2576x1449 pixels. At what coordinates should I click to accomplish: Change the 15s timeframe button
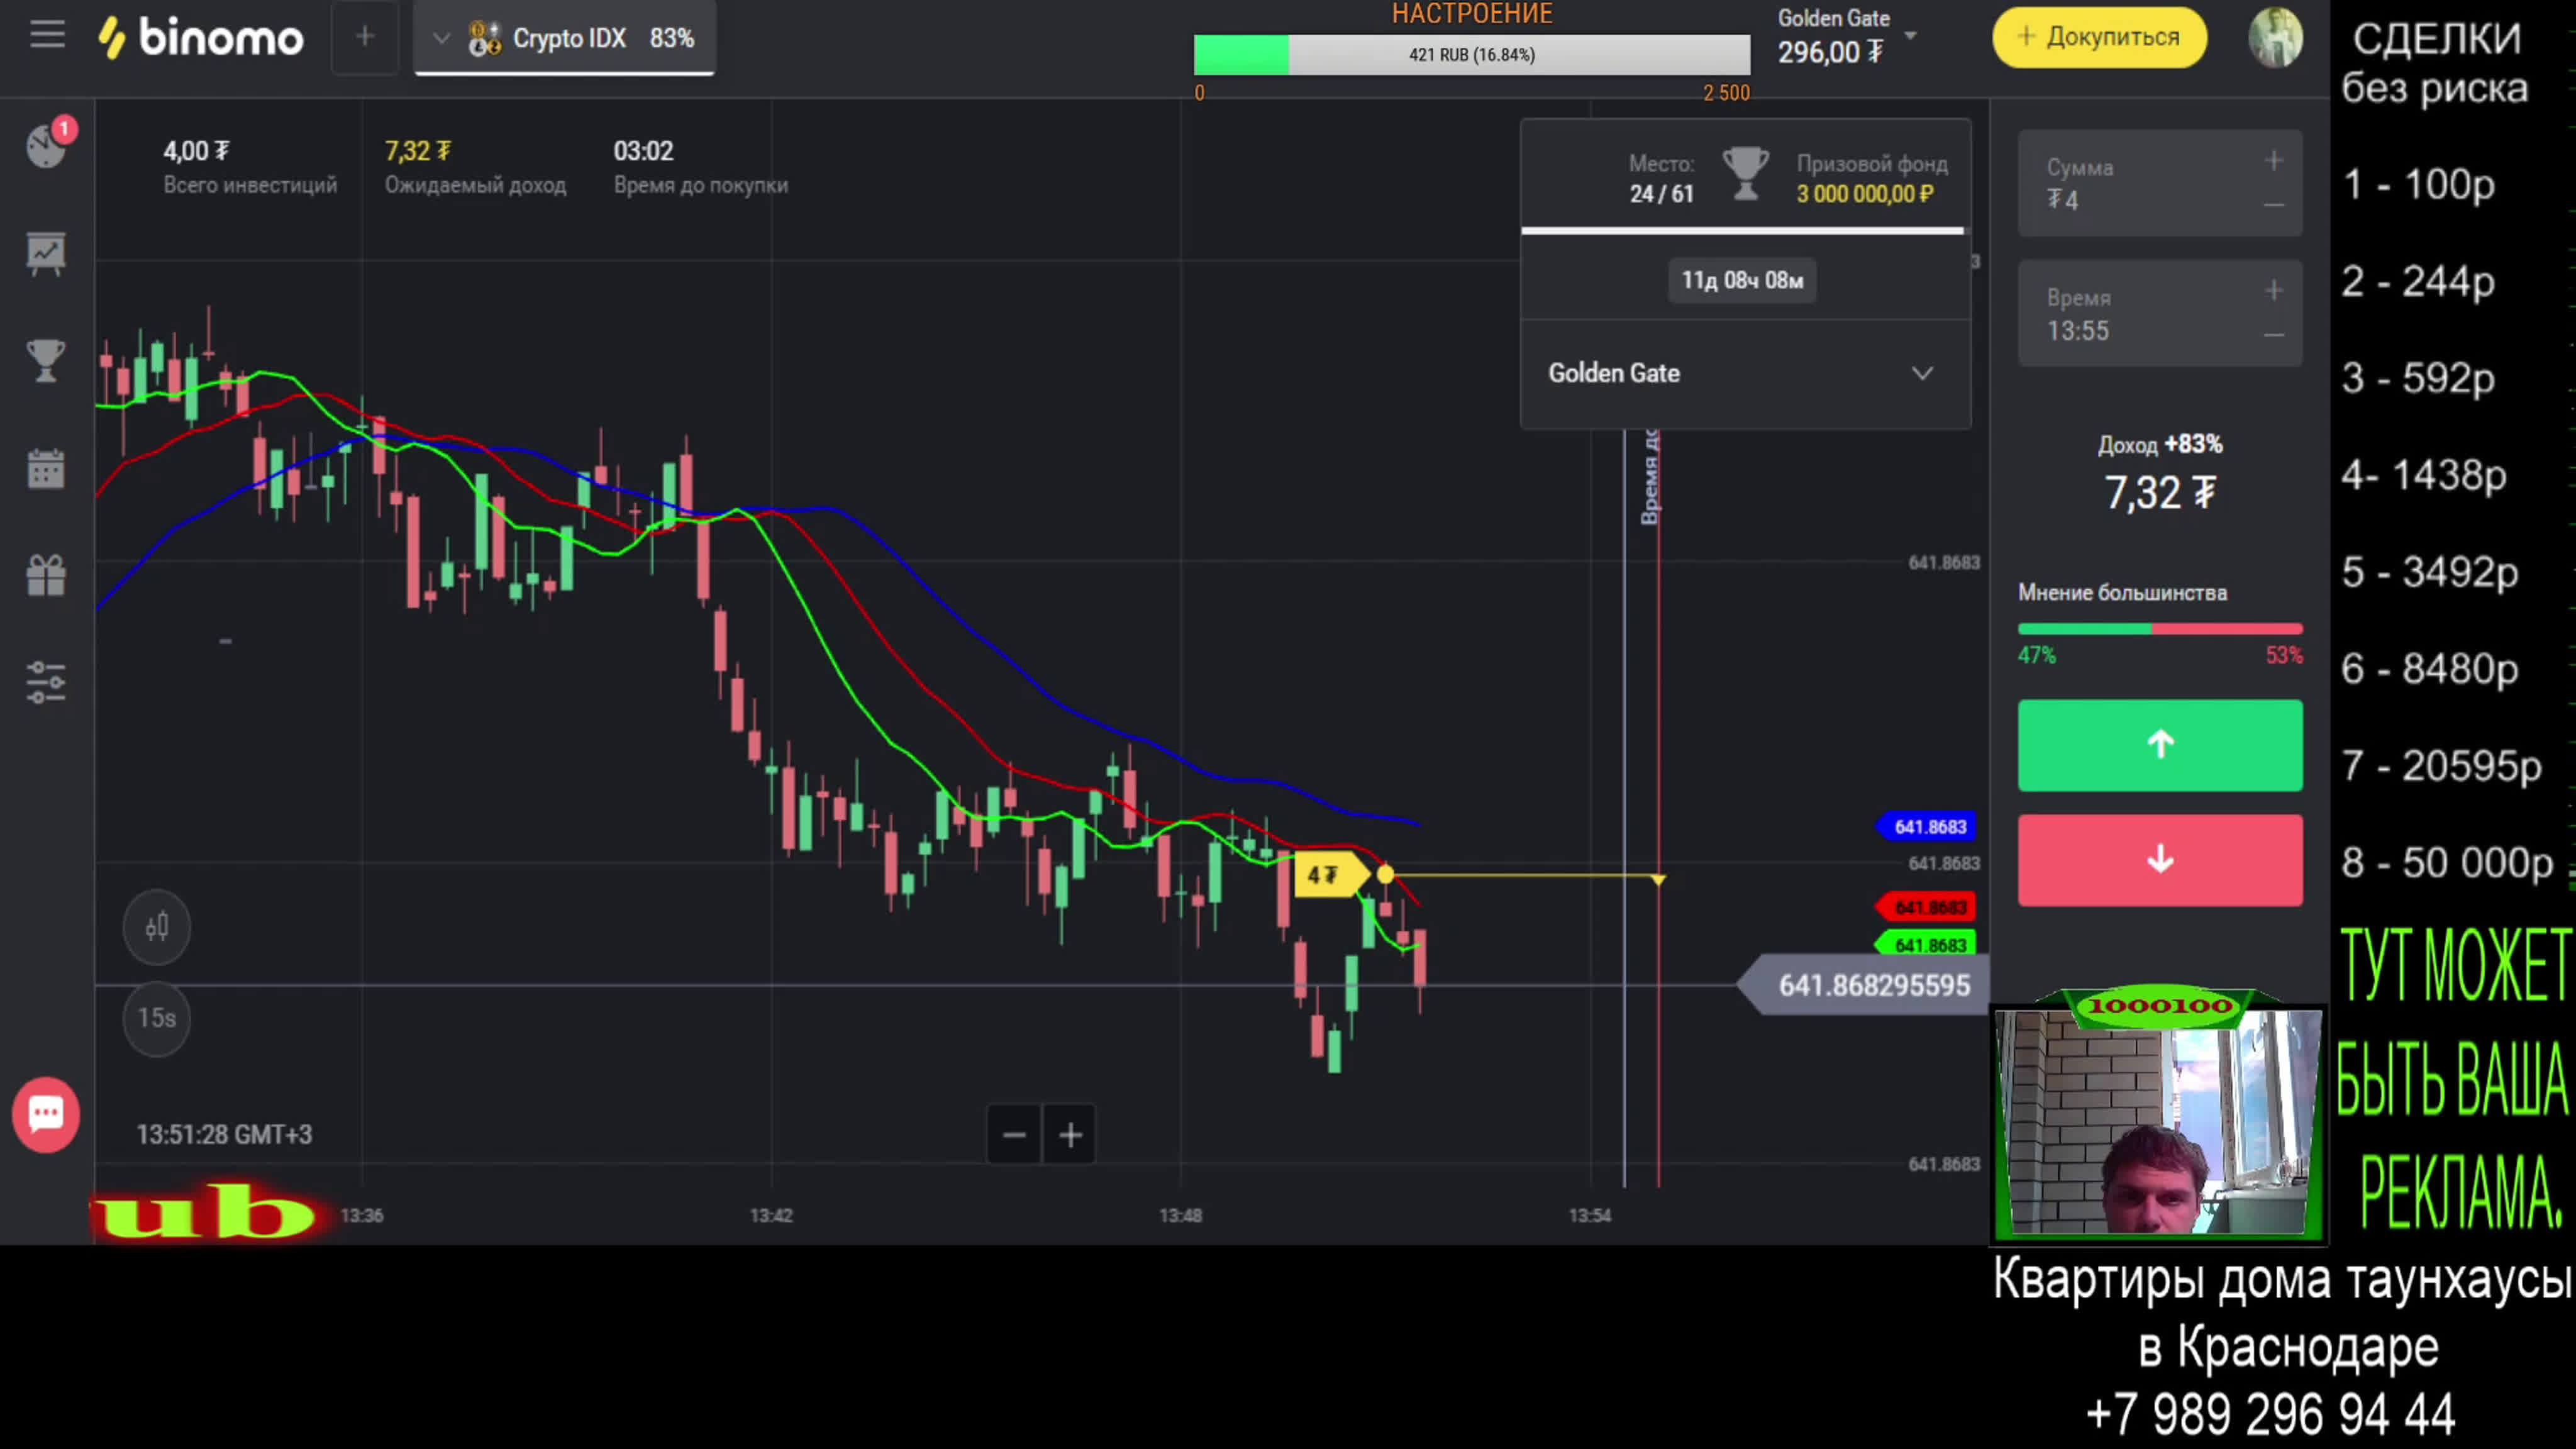[157, 1018]
